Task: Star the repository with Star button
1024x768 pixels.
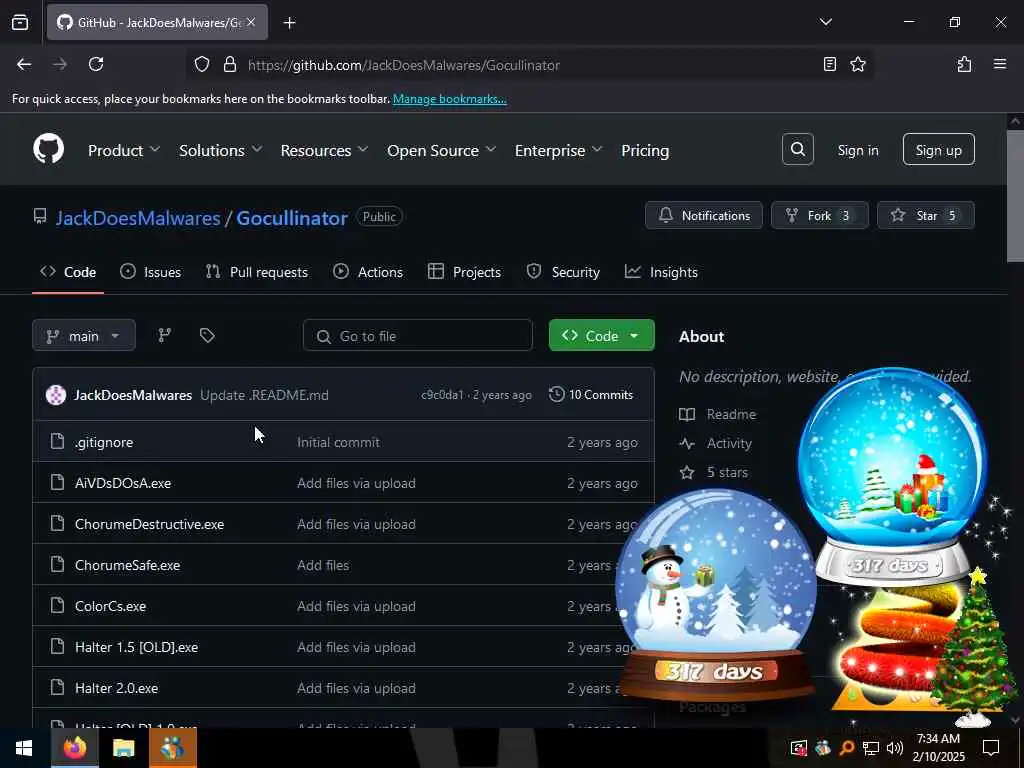Action: 926,216
